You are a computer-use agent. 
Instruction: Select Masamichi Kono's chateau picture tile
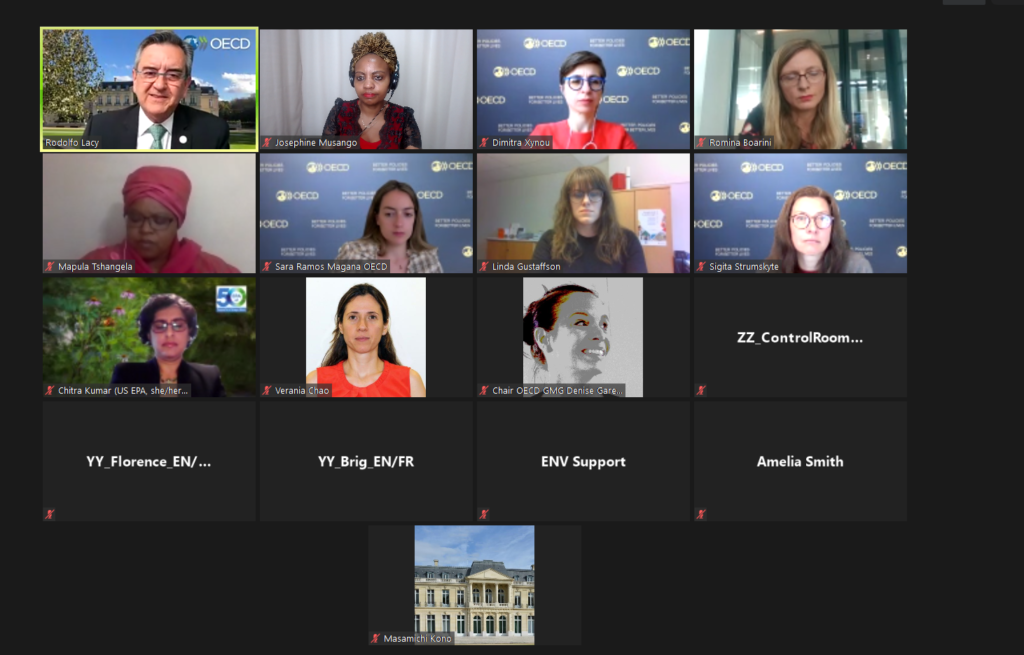point(475,585)
